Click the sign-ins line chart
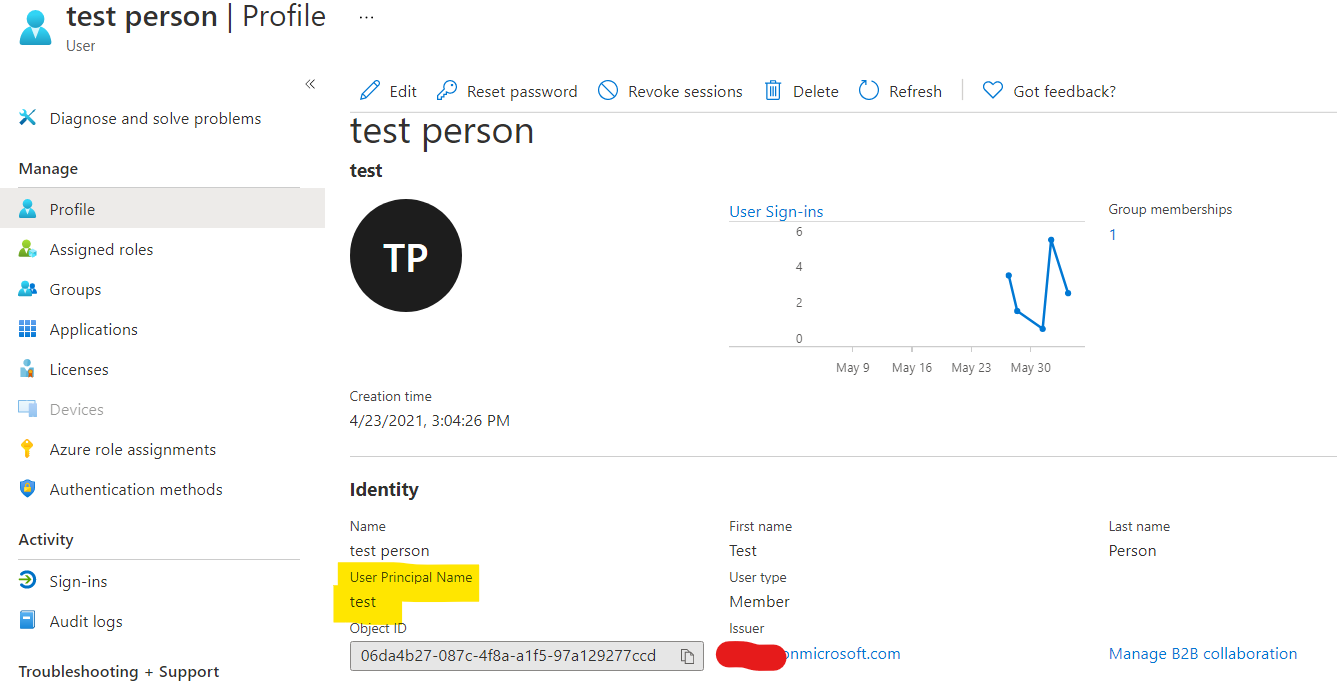The height and width of the screenshot is (687, 1337). point(907,285)
